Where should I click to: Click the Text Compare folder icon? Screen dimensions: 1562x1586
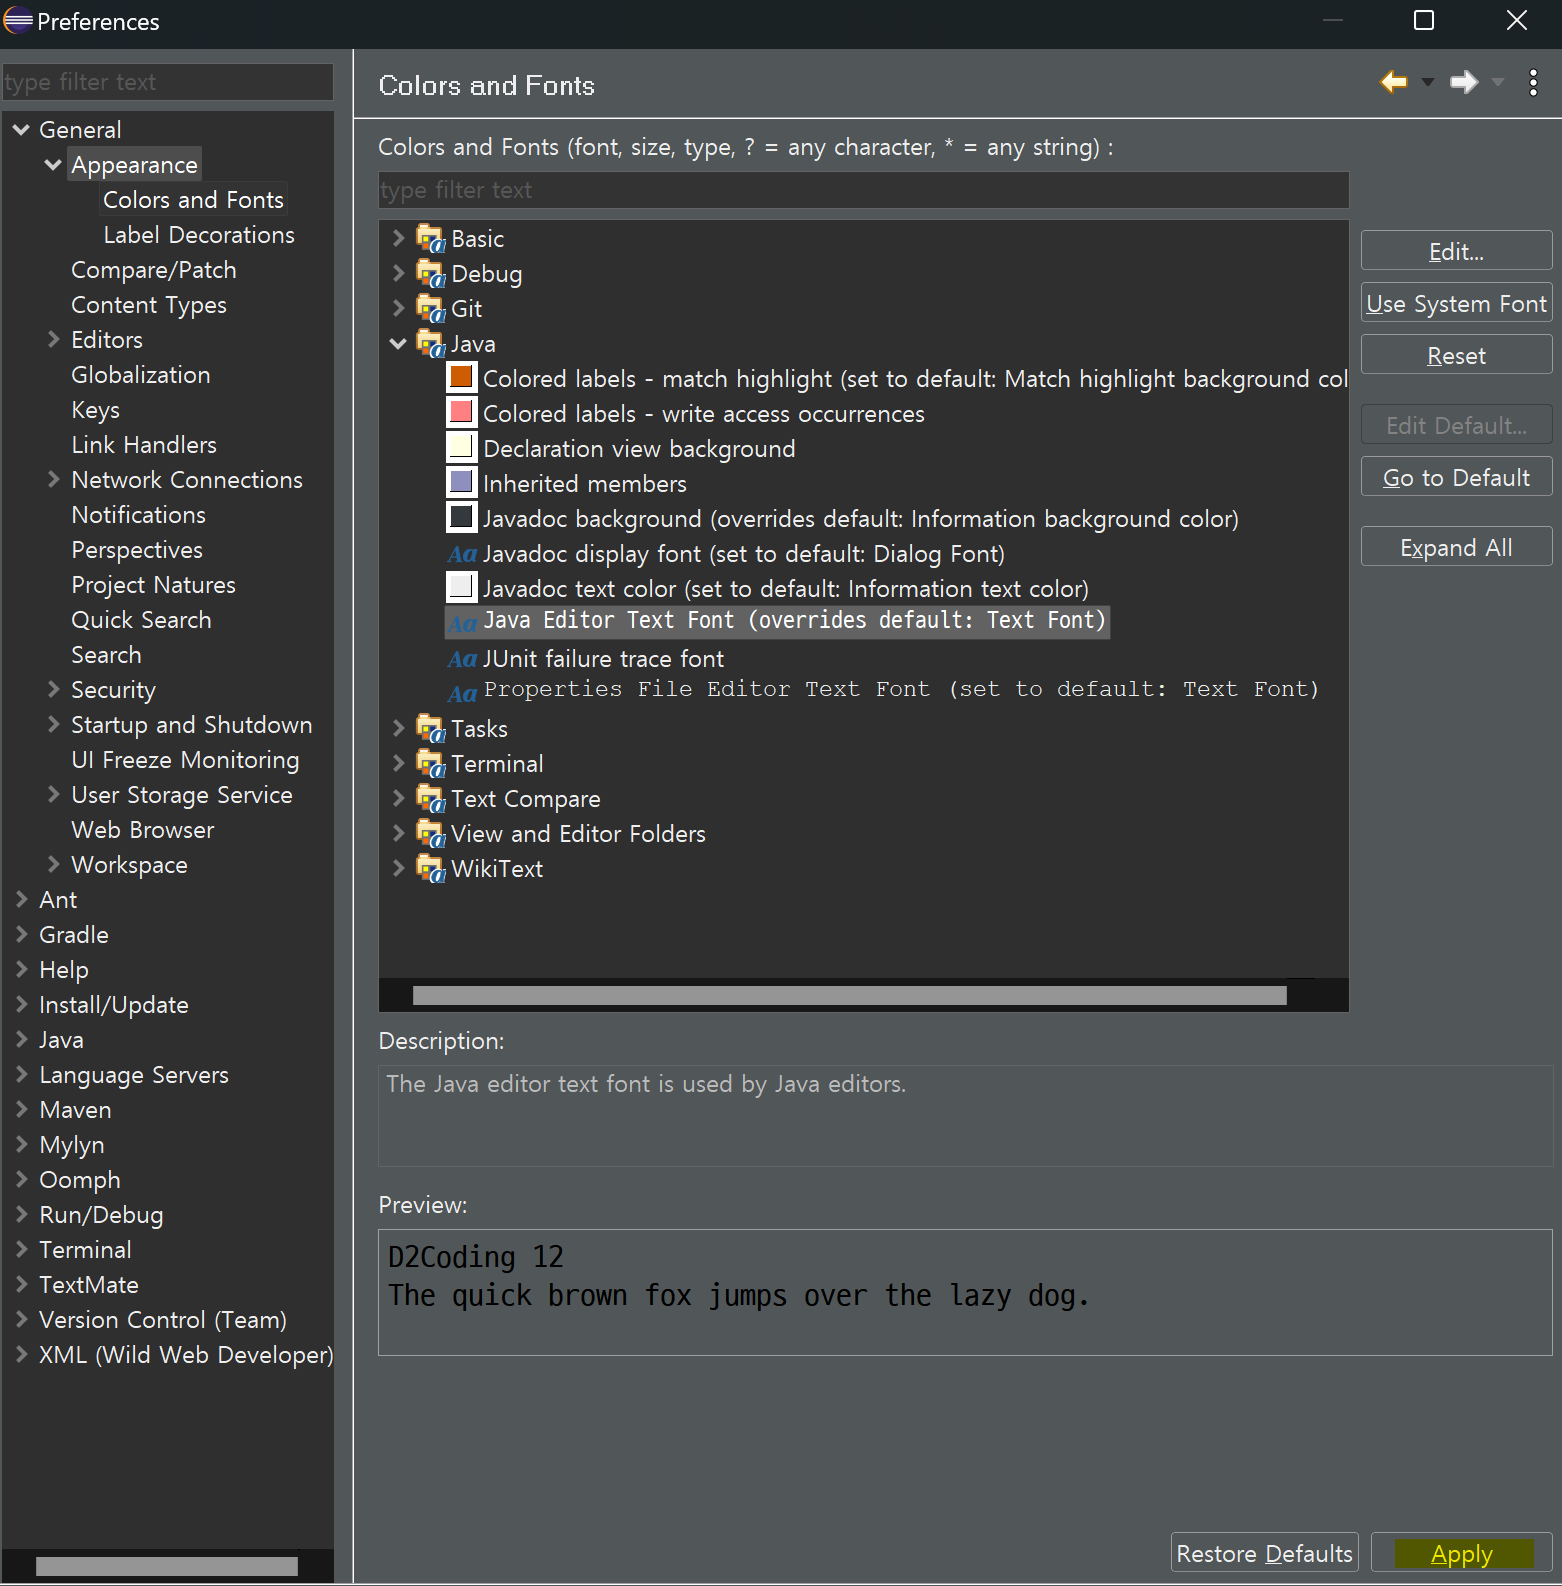click(x=431, y=799)
